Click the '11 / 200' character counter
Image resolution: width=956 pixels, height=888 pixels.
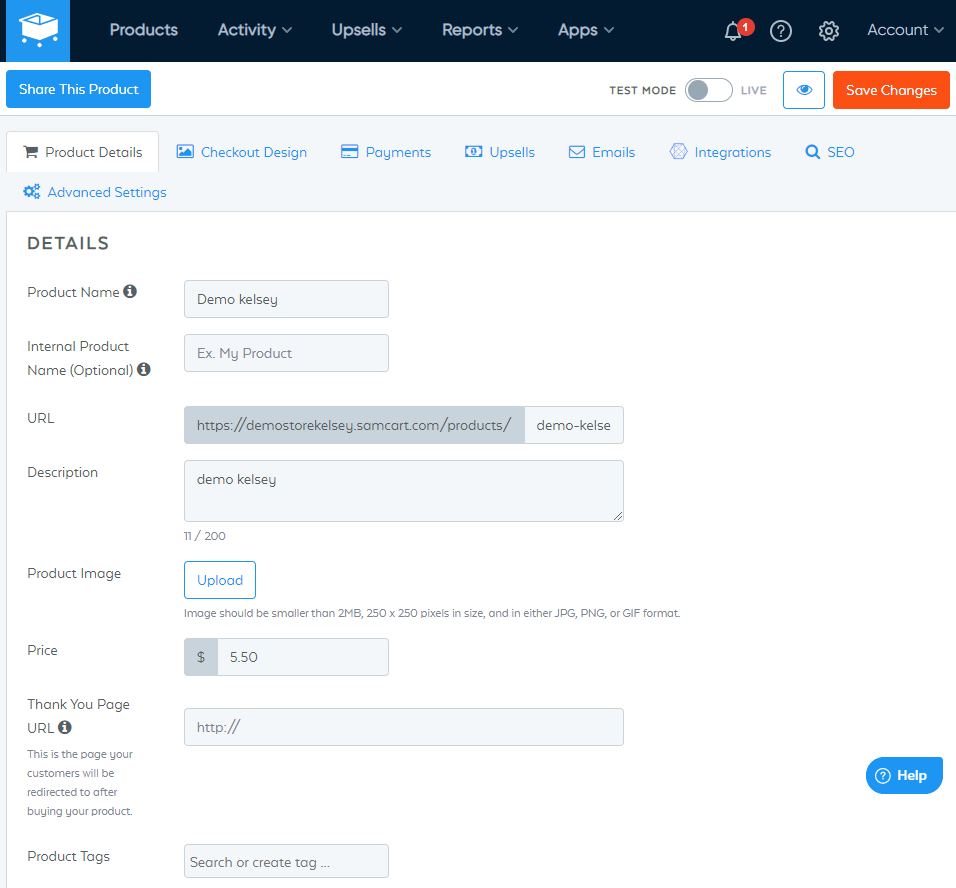tap(205, 536)
